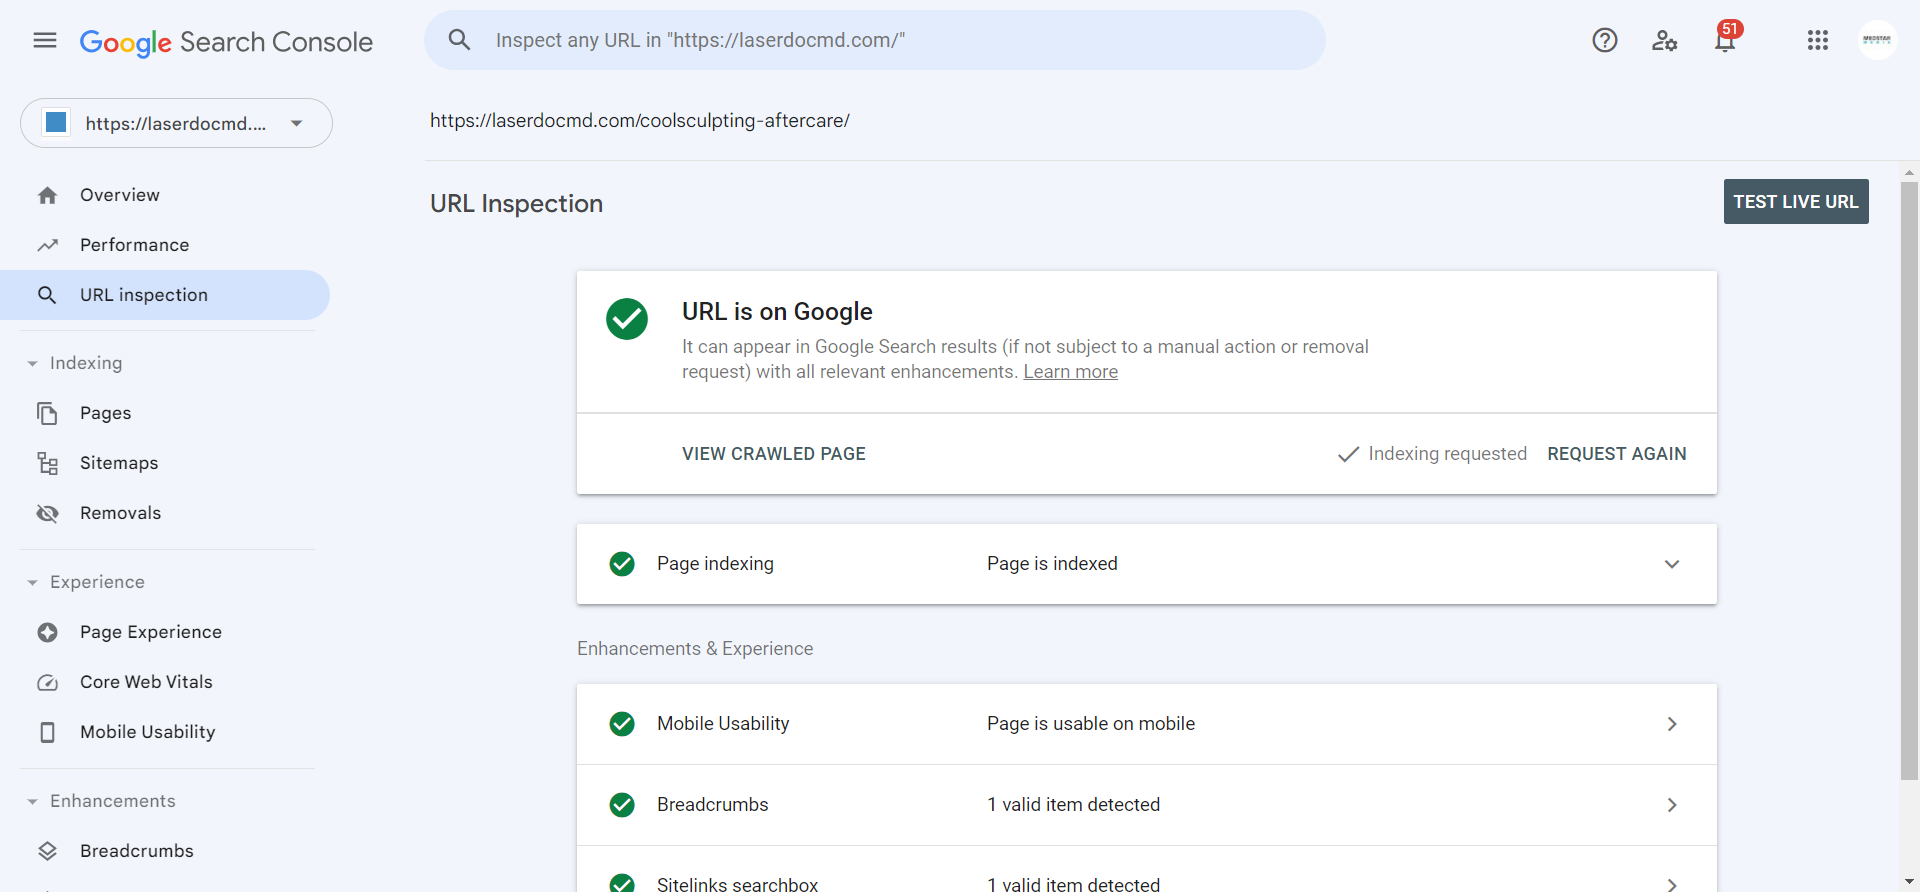
Task: Go to Core Web Vitals report
Action: (x=146, y=682)
